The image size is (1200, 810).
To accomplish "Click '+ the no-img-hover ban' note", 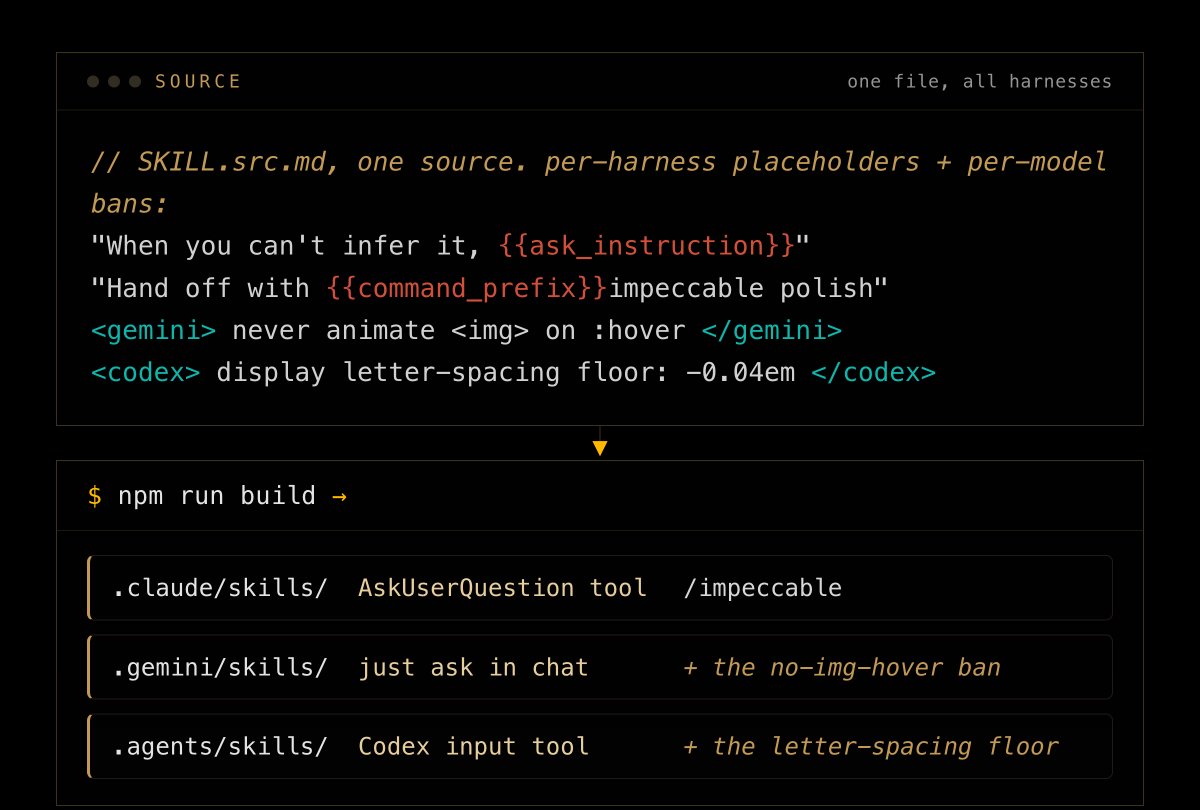I will [842, 667].
